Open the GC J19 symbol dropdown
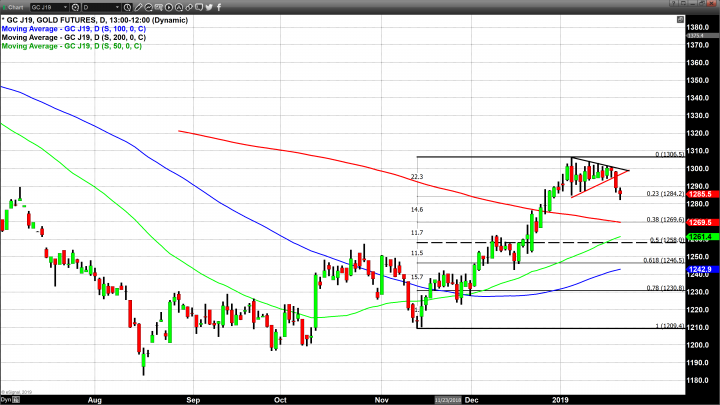Screen dimensions: 720x405 [50, 7]
